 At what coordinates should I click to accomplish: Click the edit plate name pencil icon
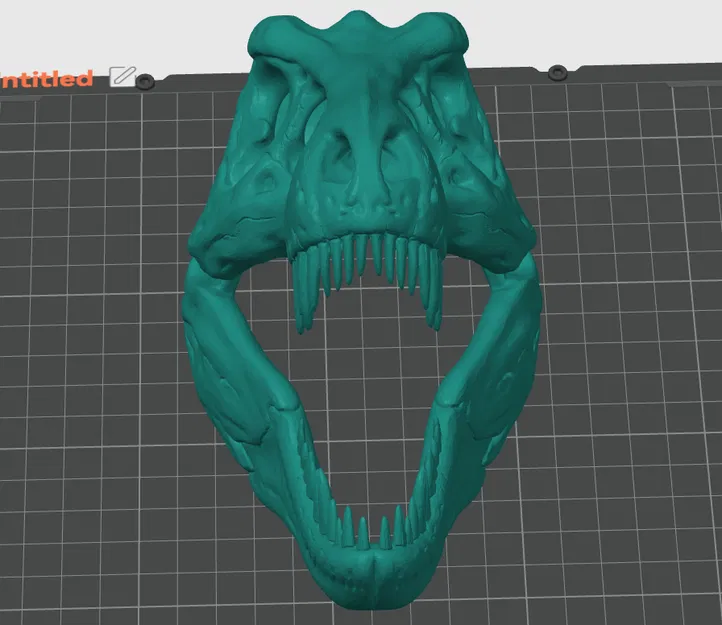(x=123, y=76)
